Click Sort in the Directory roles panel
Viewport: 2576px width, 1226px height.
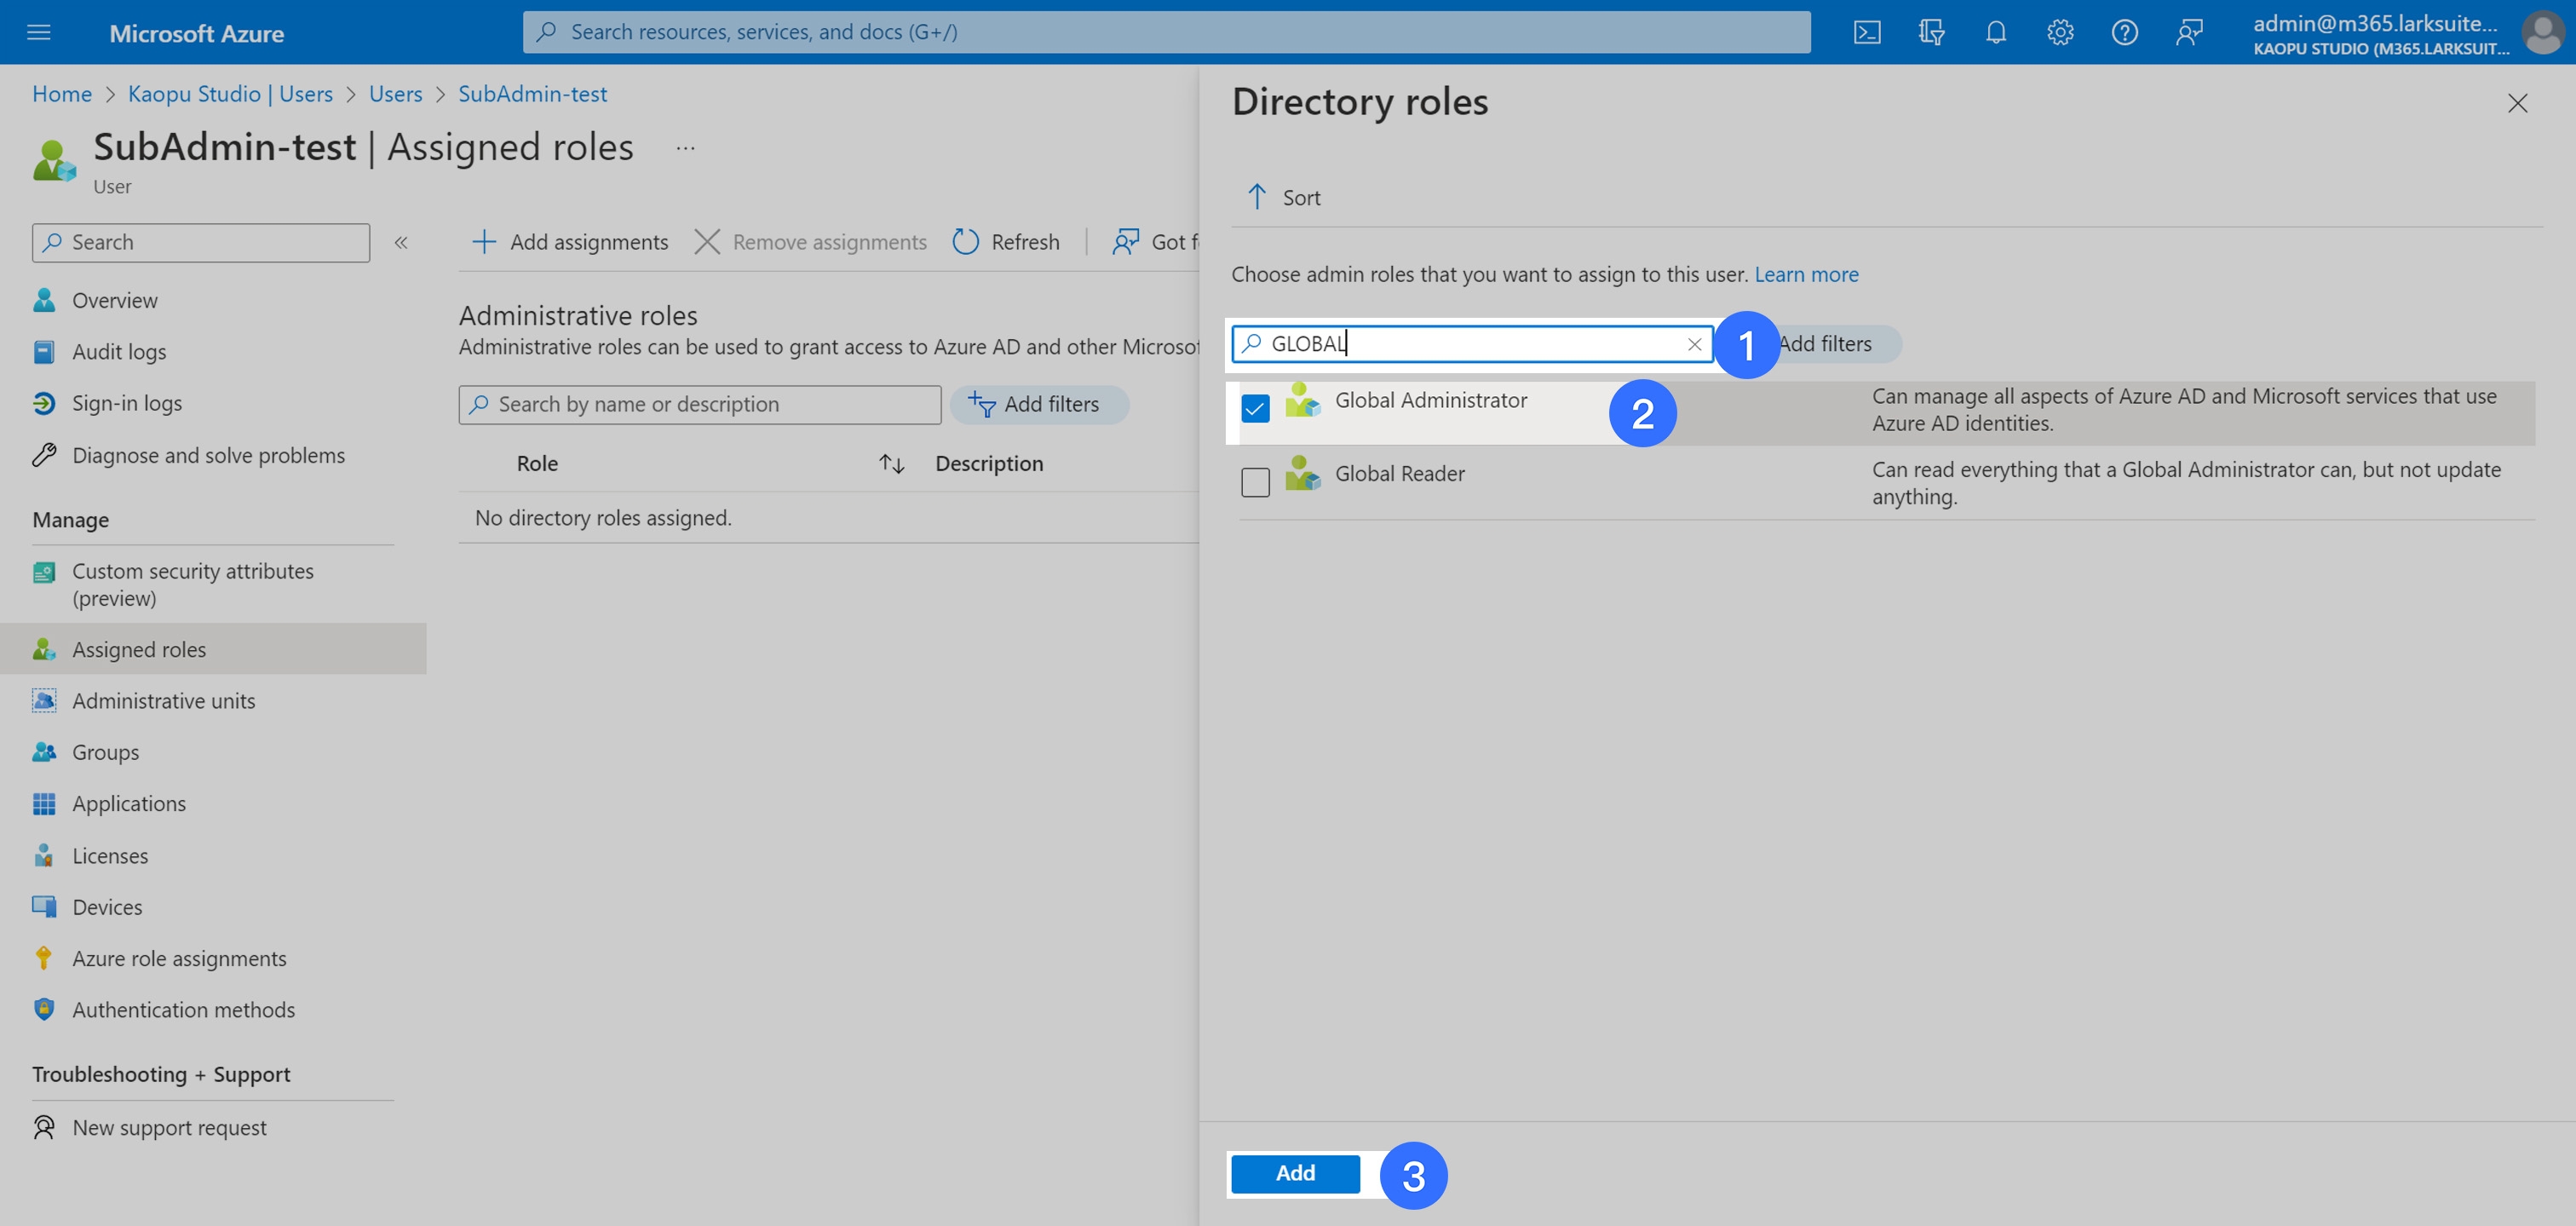(1283, 197)
